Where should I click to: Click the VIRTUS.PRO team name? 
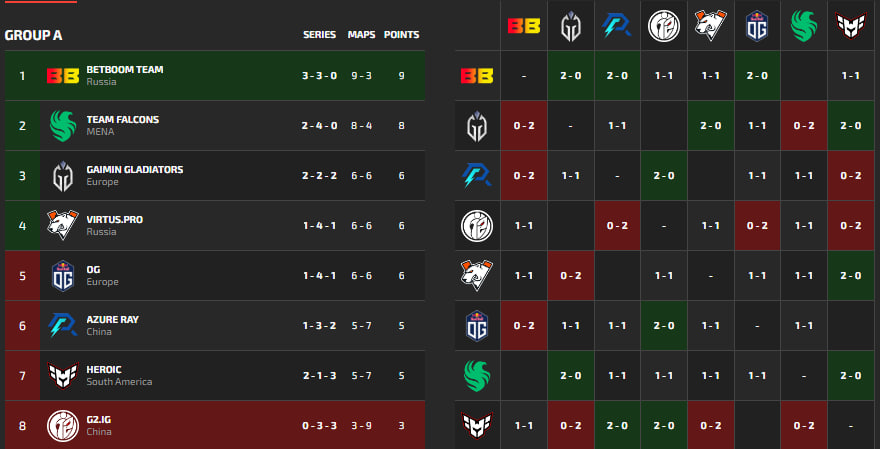pos(113,220)
